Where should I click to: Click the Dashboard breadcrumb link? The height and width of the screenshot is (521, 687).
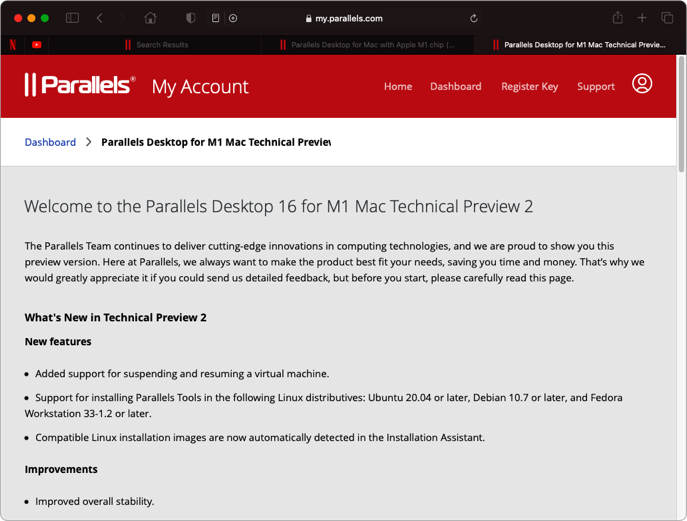click(x=50, y=142)
